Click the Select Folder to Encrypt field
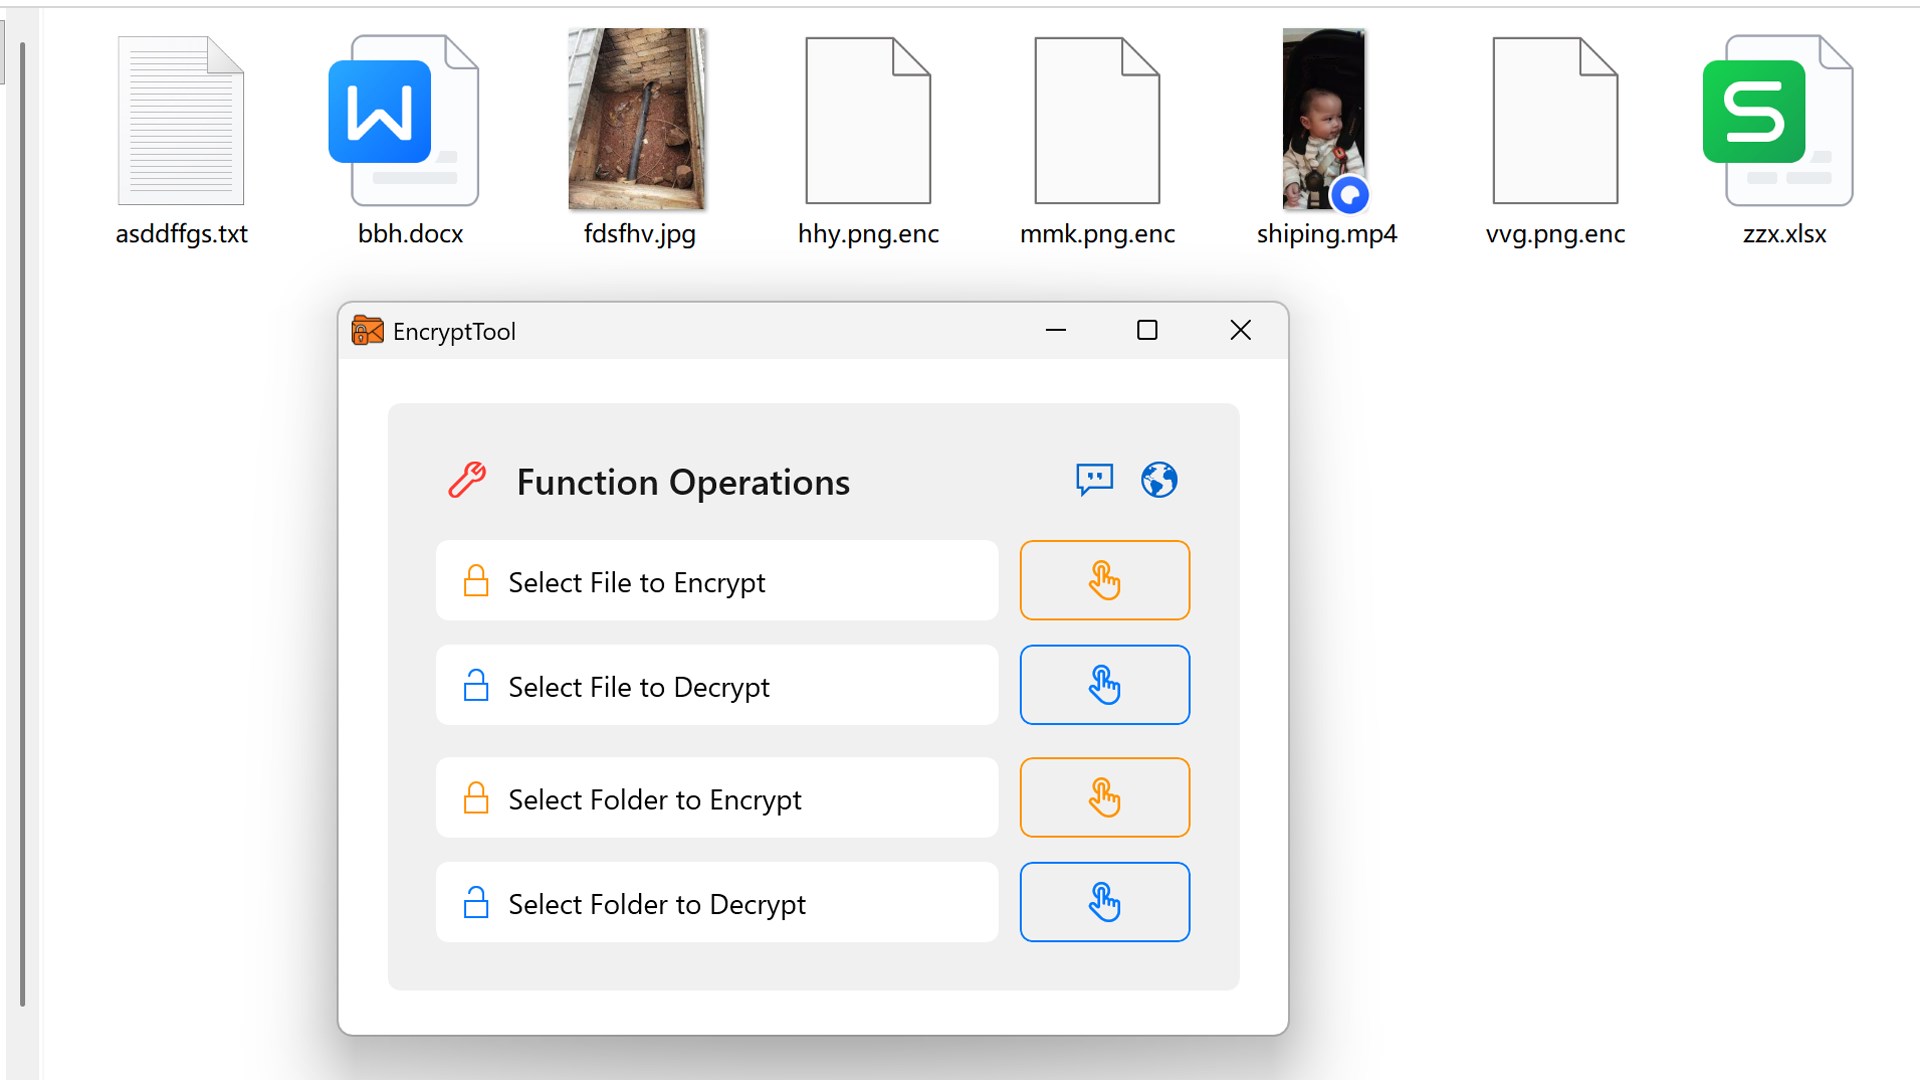Screen dimensions: 1920x1080 (716, 798)
